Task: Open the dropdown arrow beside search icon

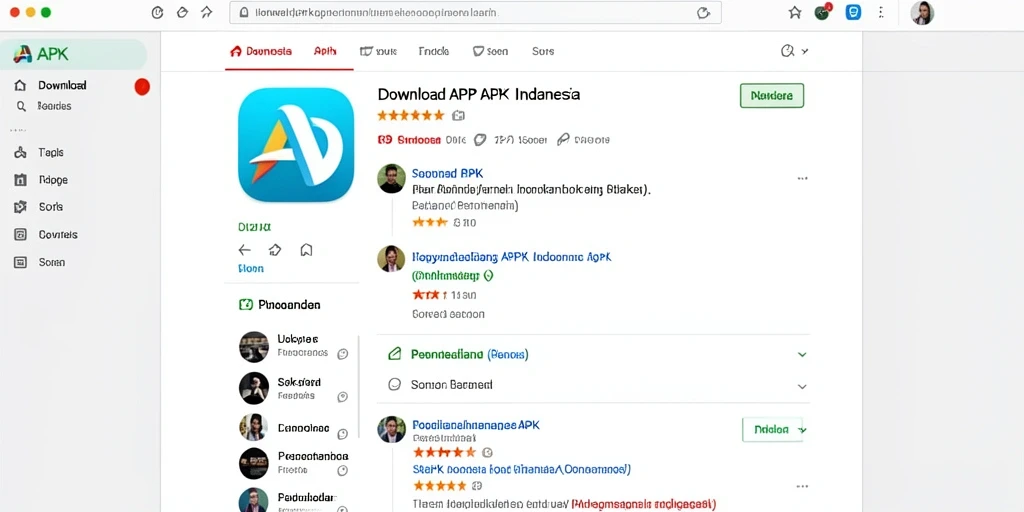Action: pos(805,51)
